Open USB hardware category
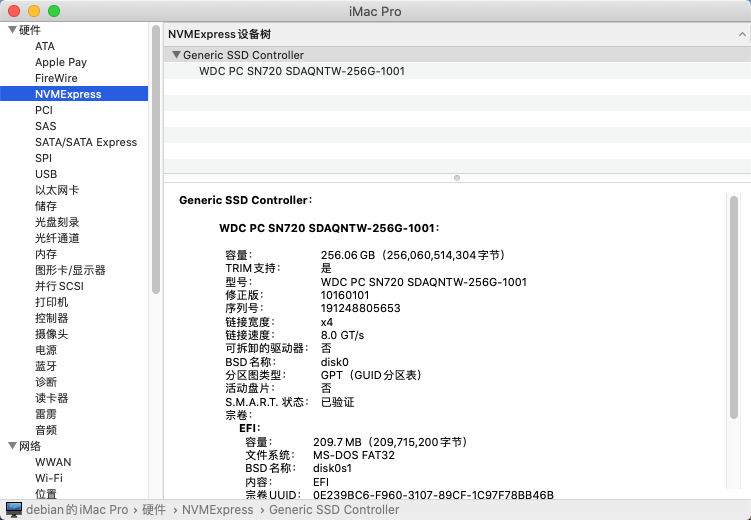This screenshot has height=520, width=751. click(x=46, y=174)
